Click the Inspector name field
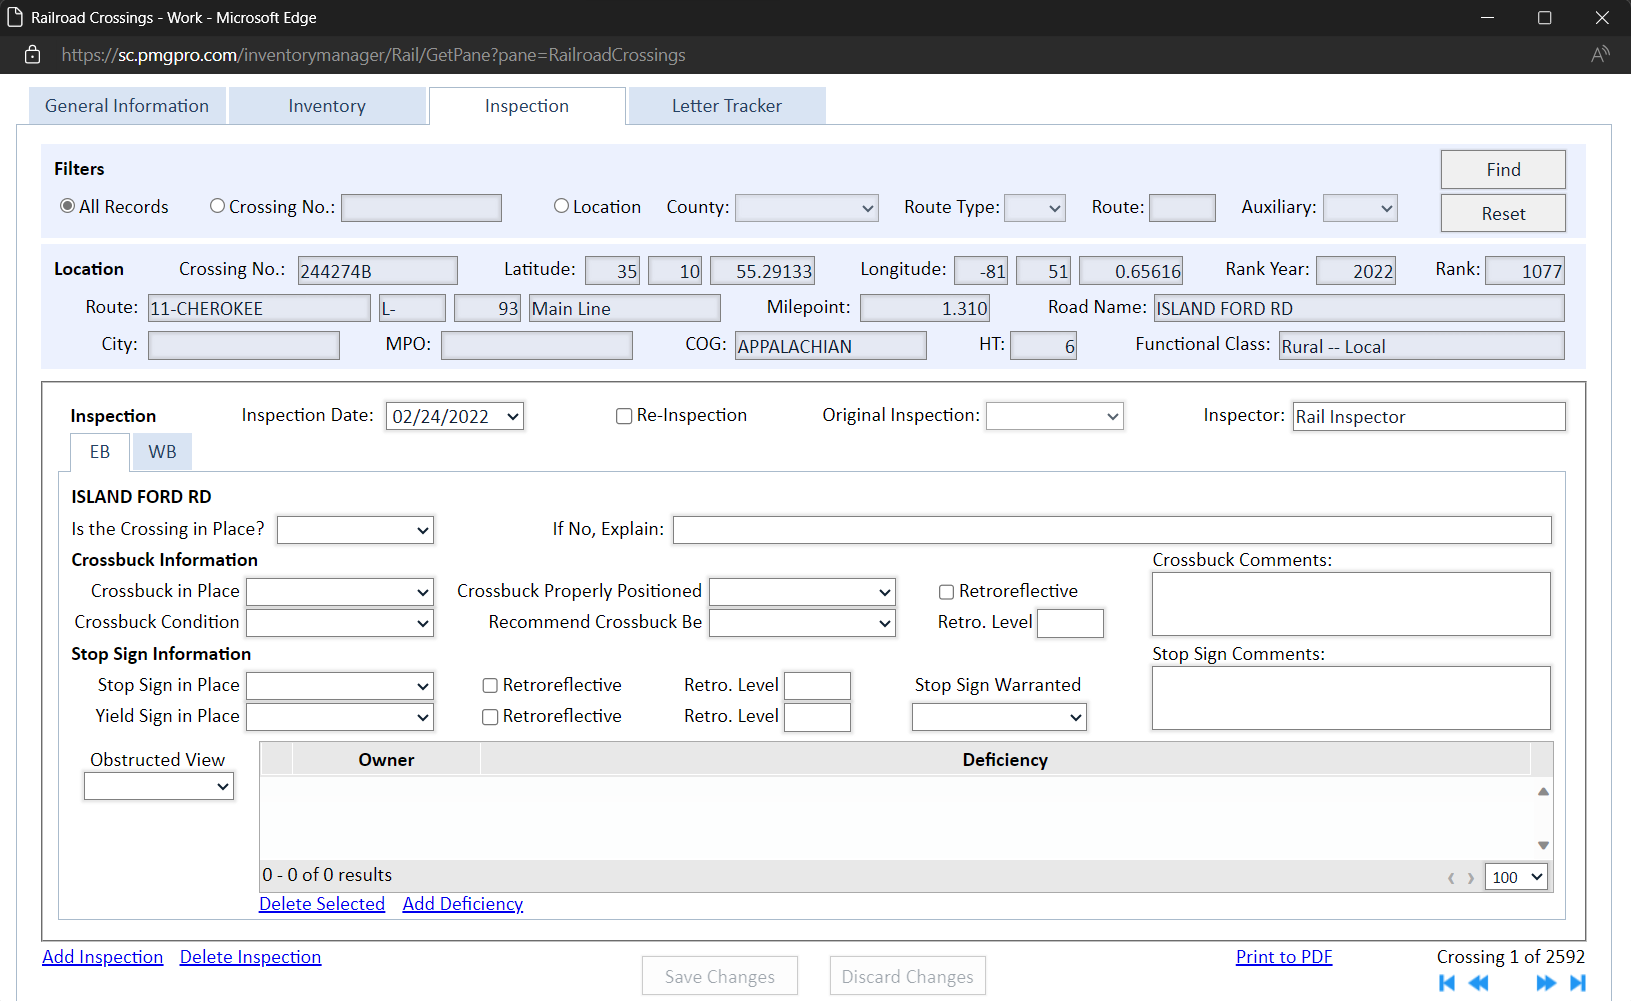The height and width of the screenshot is (1001, 1631). pos(1429,416)
